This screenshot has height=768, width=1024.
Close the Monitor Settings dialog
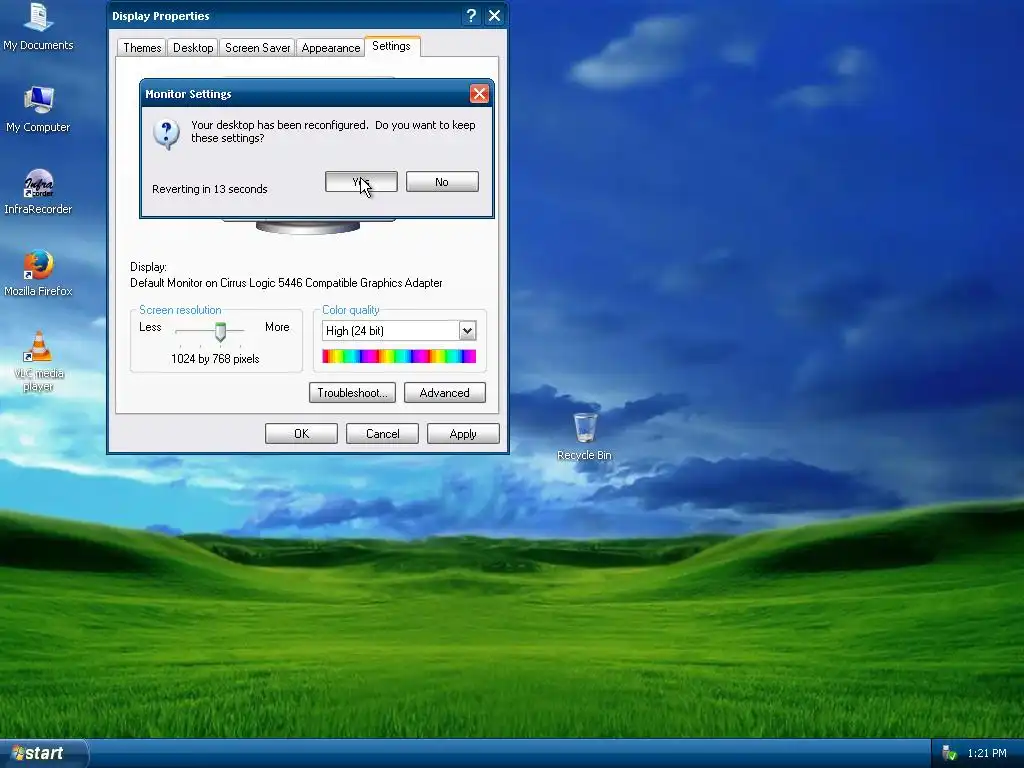pyautogui.click(x=479, y=93)
